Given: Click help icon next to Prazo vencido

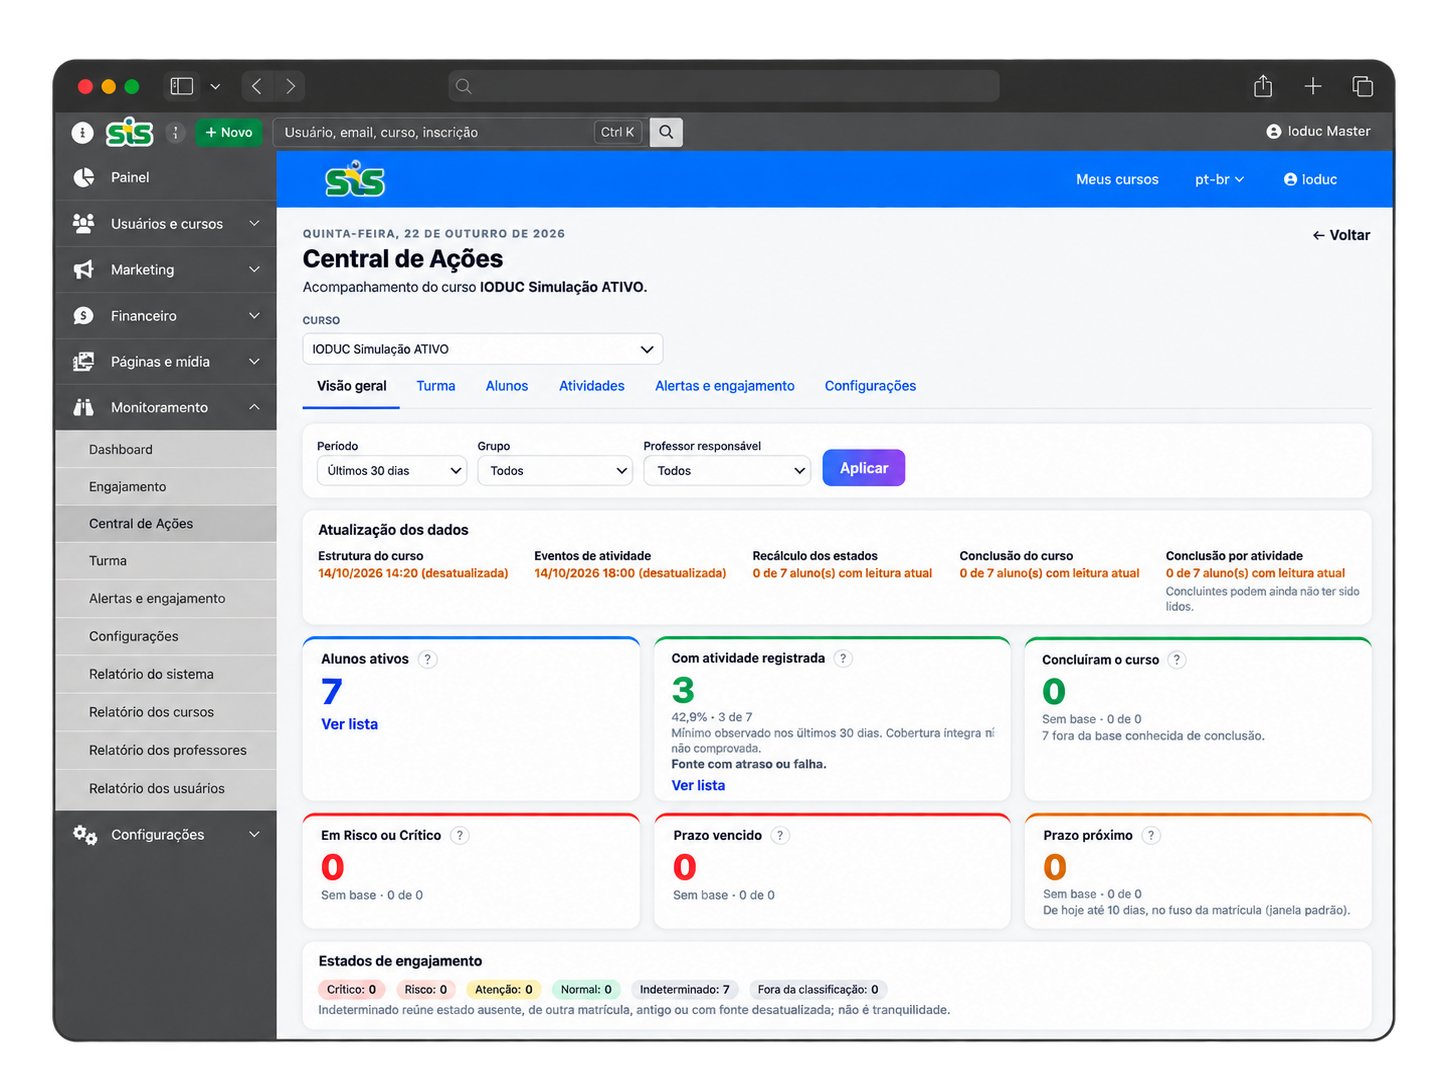Looking at the screenshot, I should coord(780,835).
